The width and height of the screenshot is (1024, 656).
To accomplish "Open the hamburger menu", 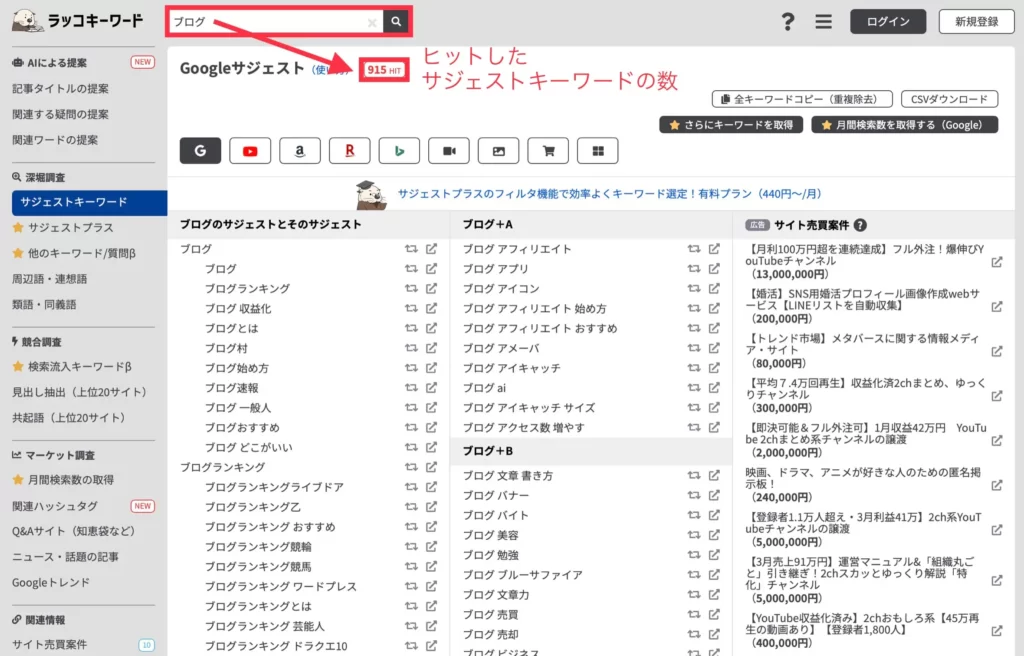I will [x=824, y=22].
